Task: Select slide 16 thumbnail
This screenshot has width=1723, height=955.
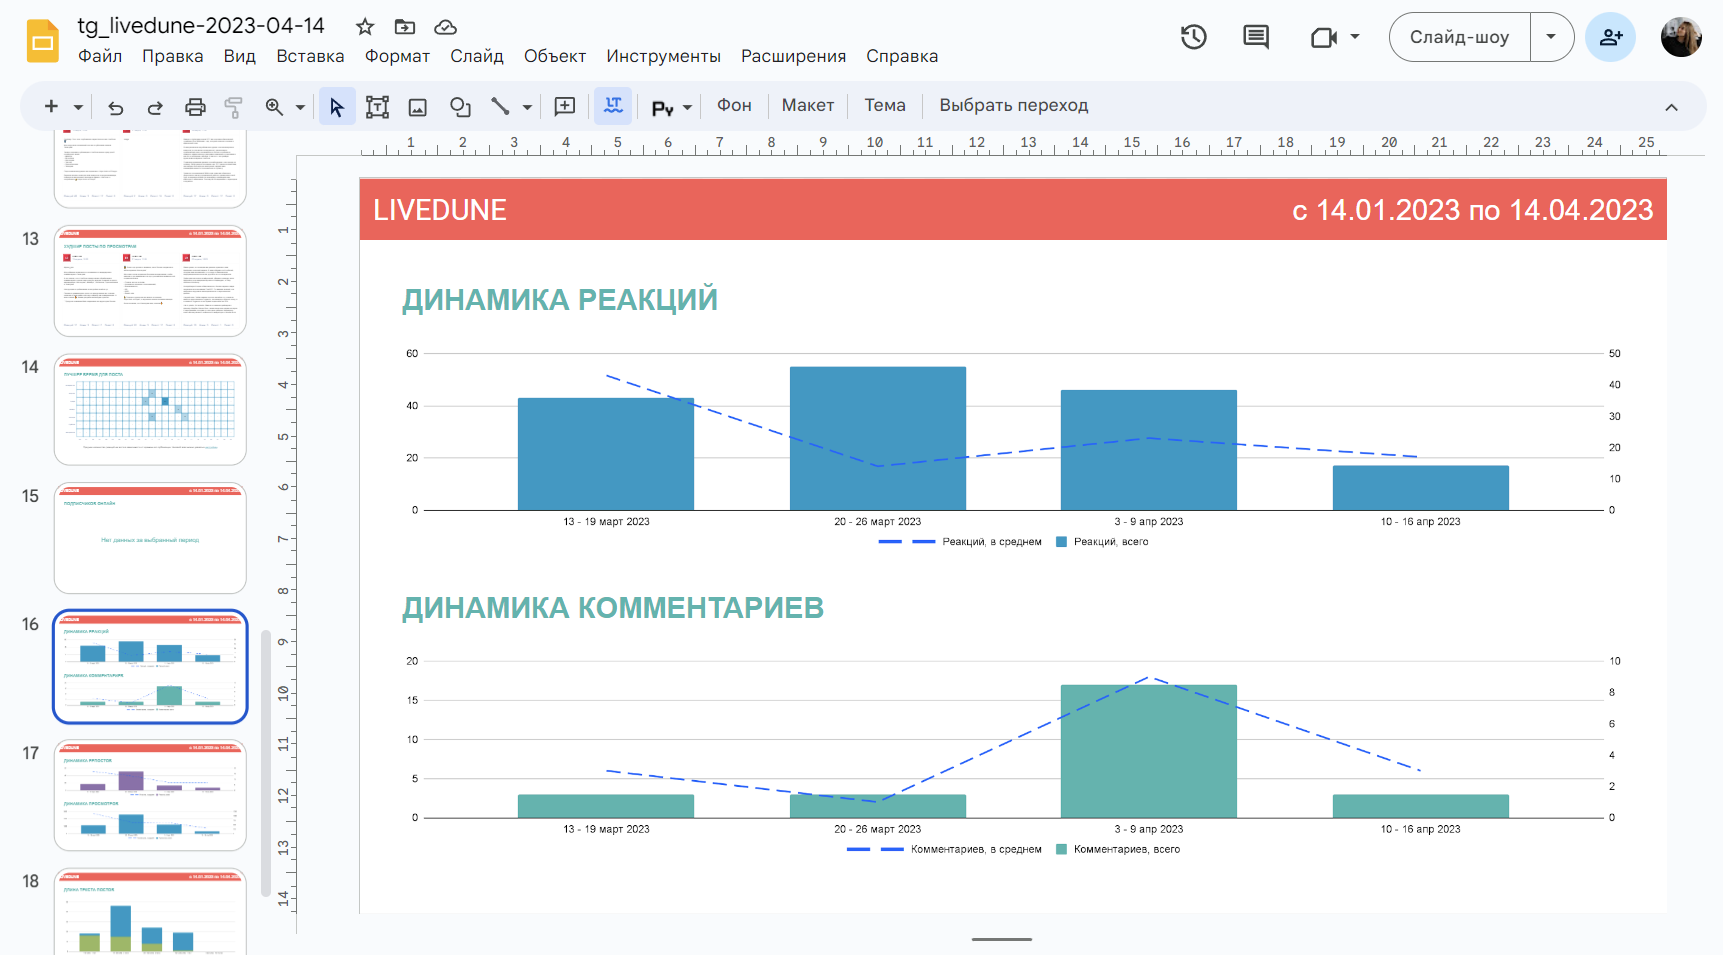Action: 150,666
